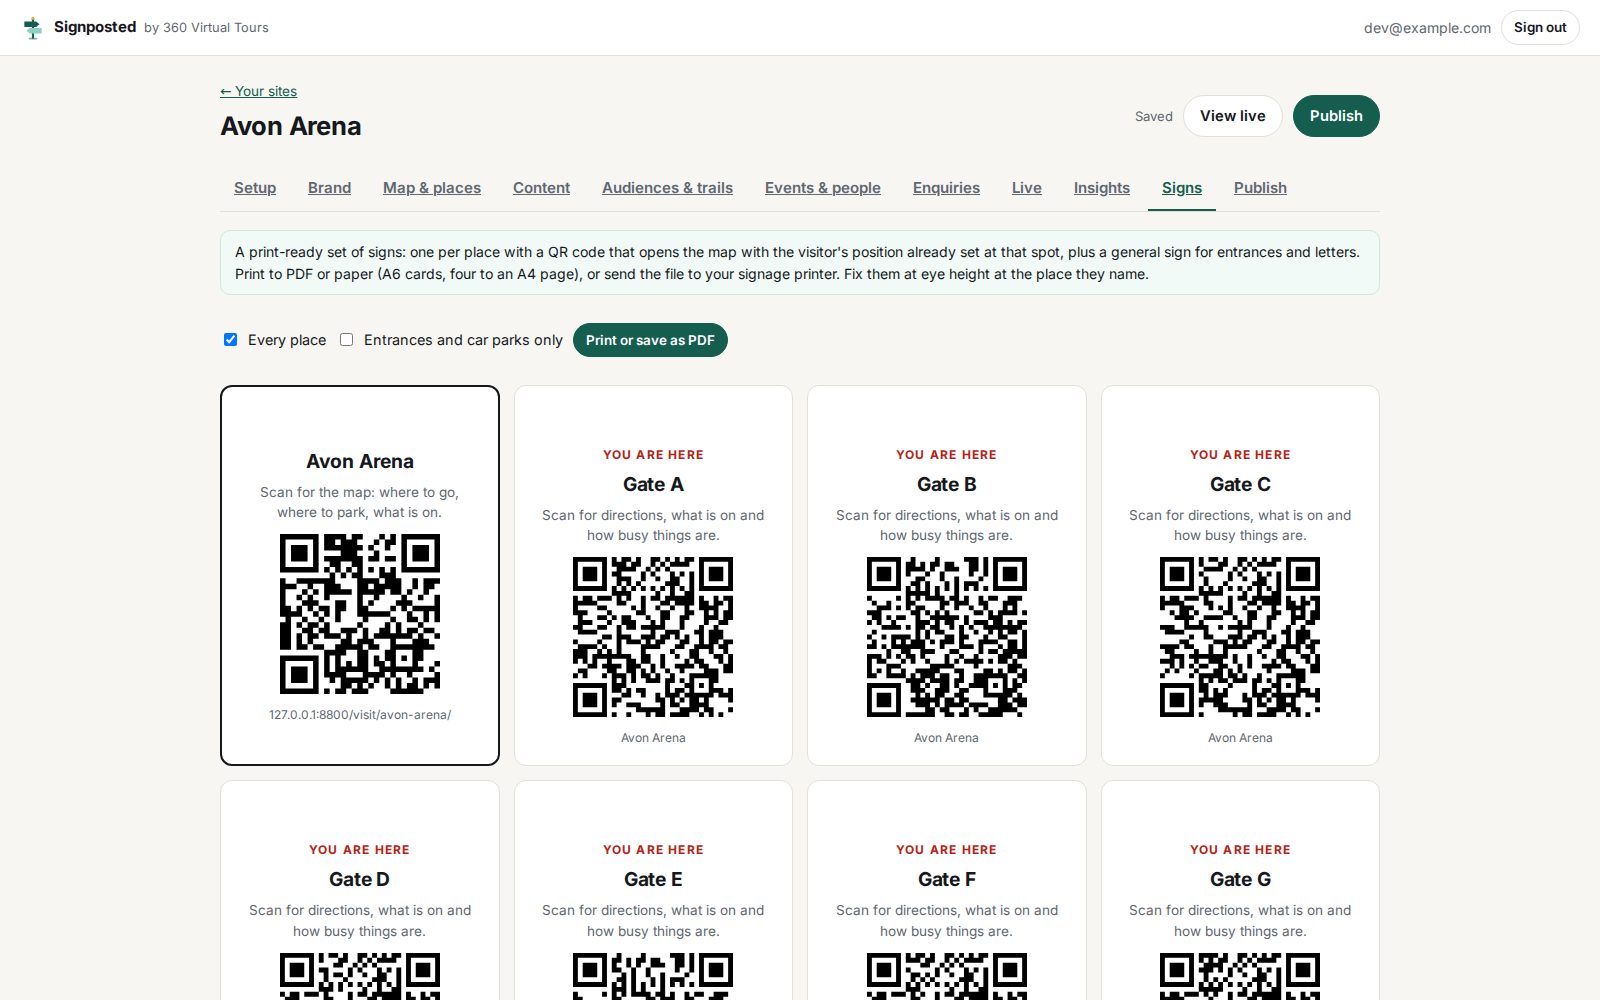The width and height of the screenshot is (1600, 1000).
Task: Switch to Events & people tab
Action: [x=823, y=188]
